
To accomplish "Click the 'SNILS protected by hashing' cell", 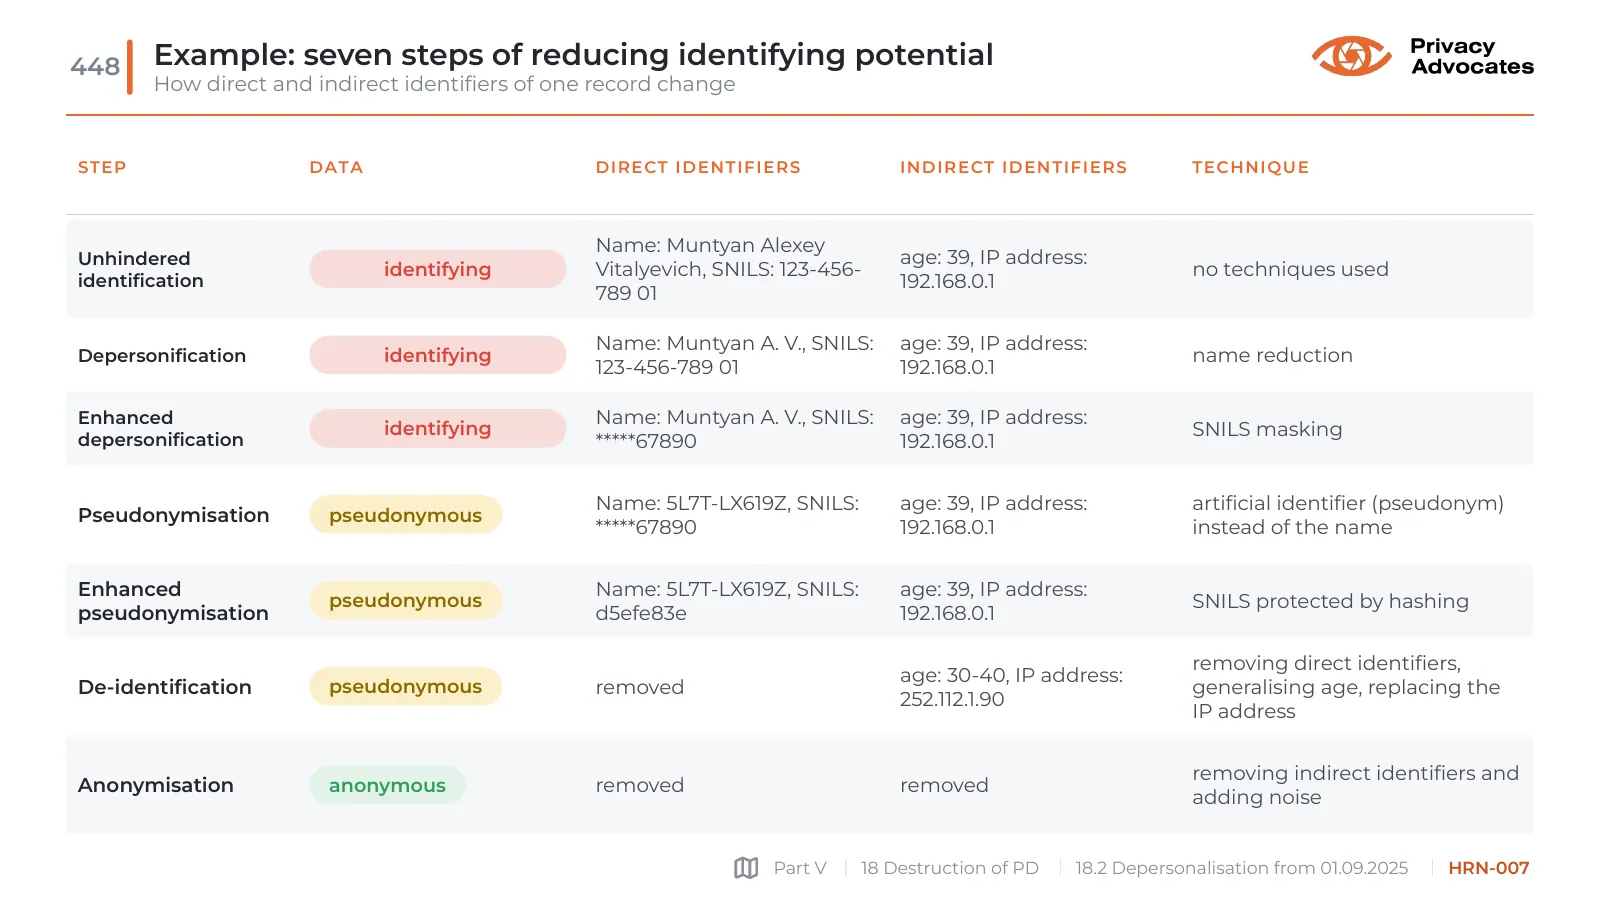I will [x=1330, y=601].
